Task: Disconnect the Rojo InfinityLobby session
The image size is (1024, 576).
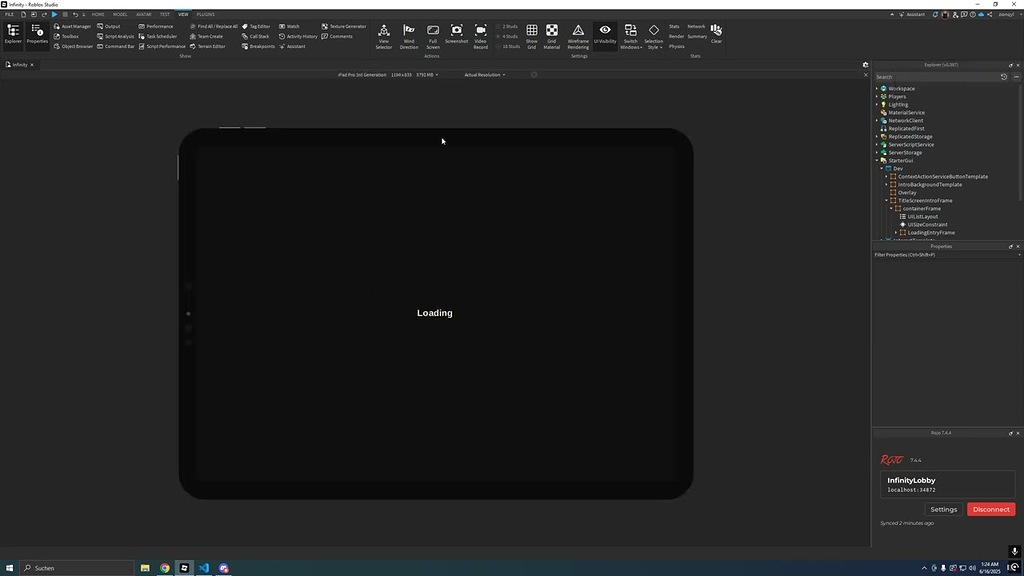Action: click(x=989, y=509)
